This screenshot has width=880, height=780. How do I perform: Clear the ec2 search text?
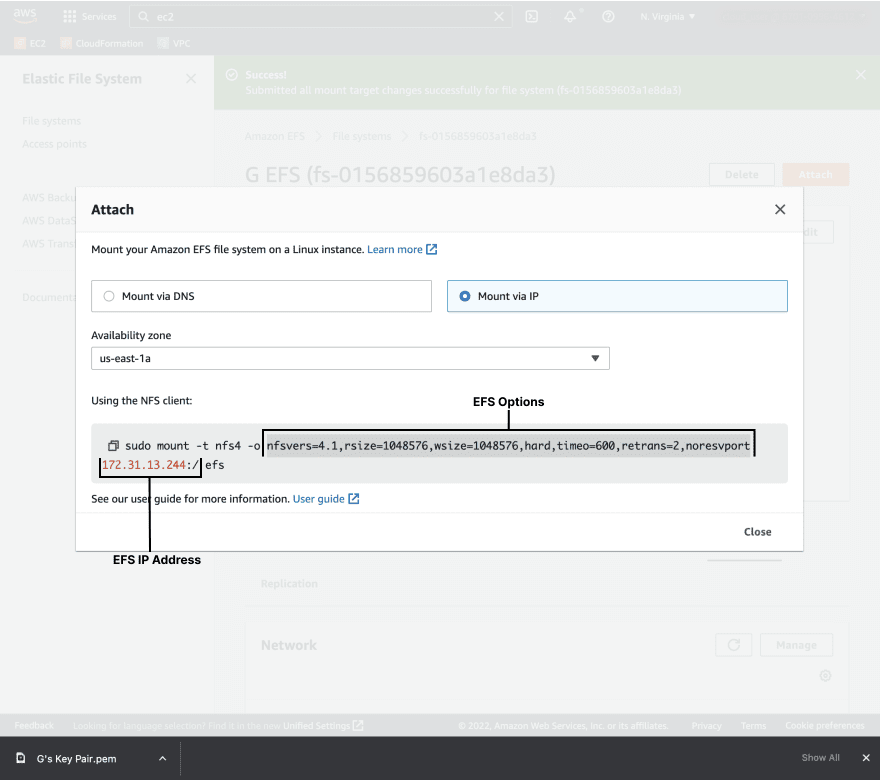click(x=499, y=17)
